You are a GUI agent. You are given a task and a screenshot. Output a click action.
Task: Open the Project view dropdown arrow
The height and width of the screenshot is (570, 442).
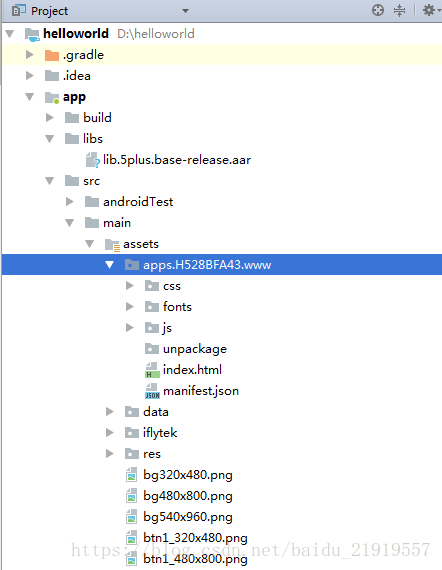click(x=185, y=11)
